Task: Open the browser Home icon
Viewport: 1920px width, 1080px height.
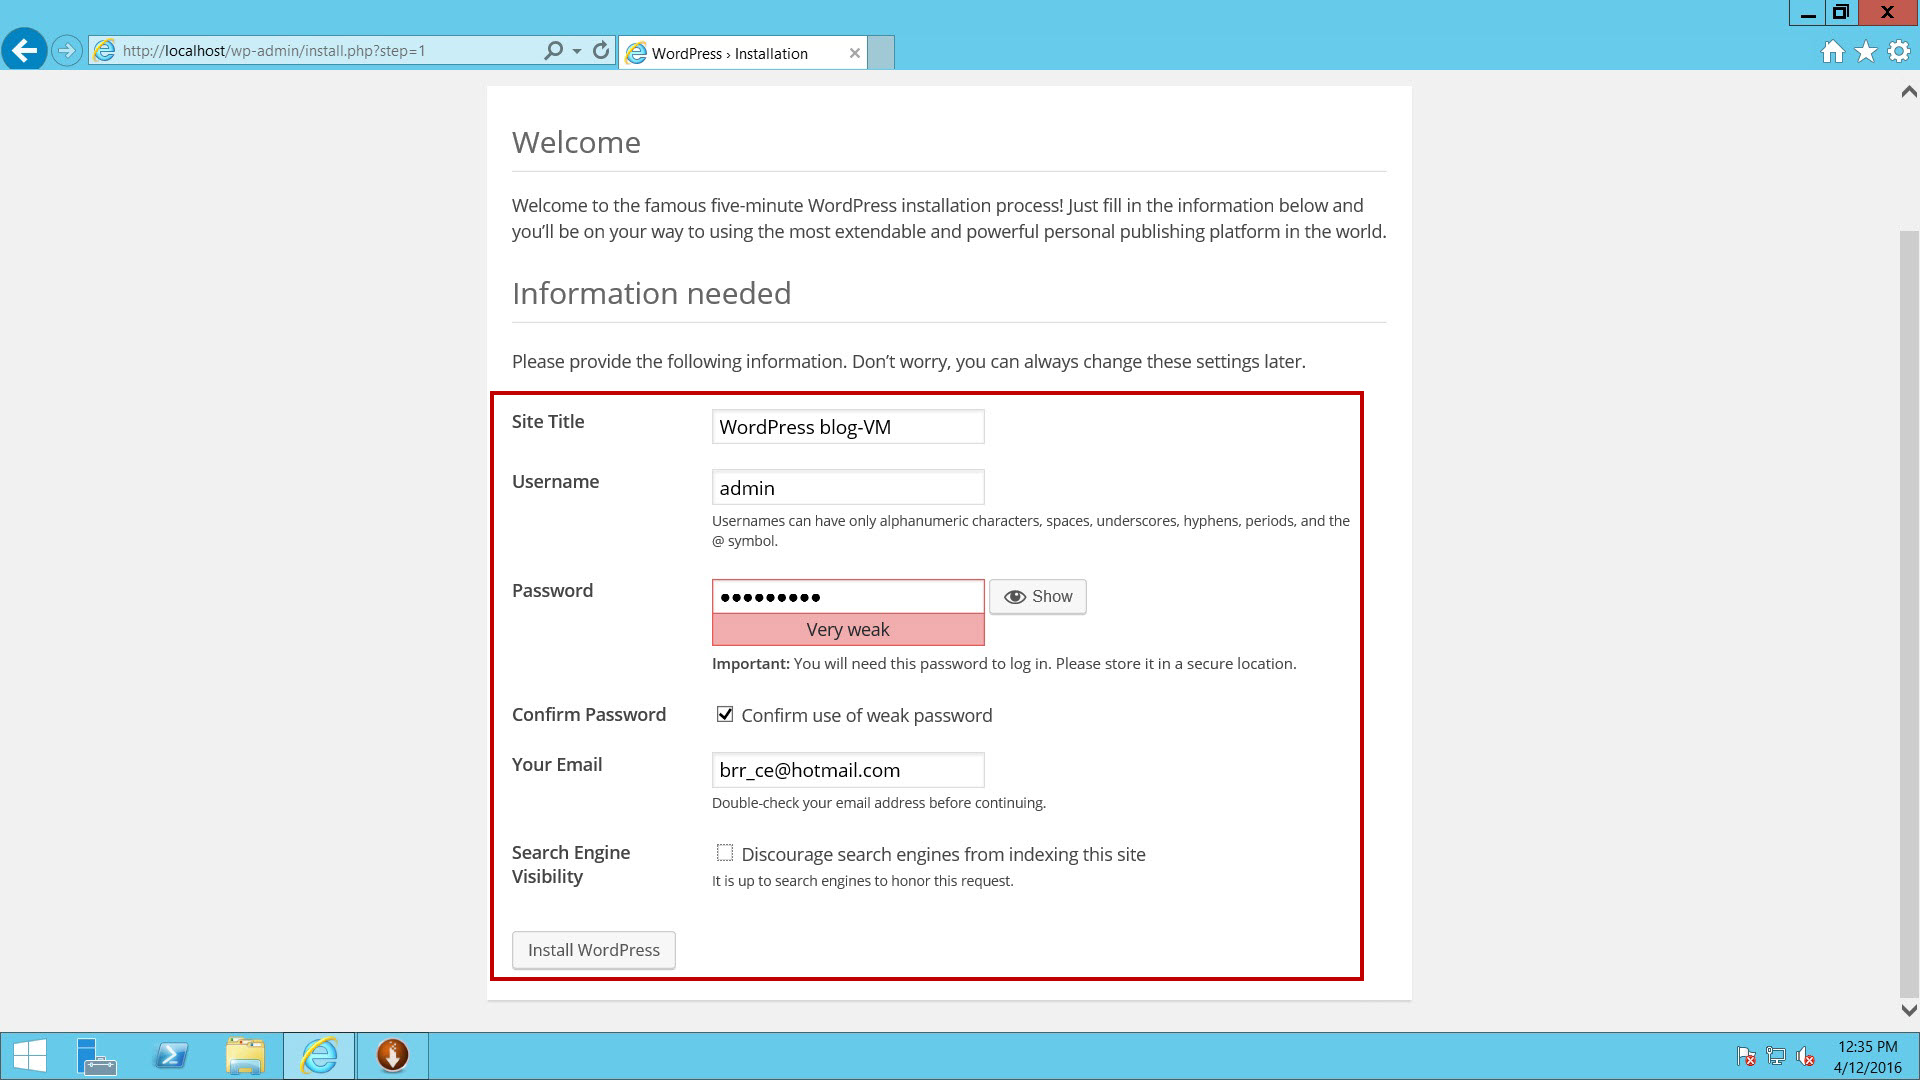Action: tap(1832, 51)
